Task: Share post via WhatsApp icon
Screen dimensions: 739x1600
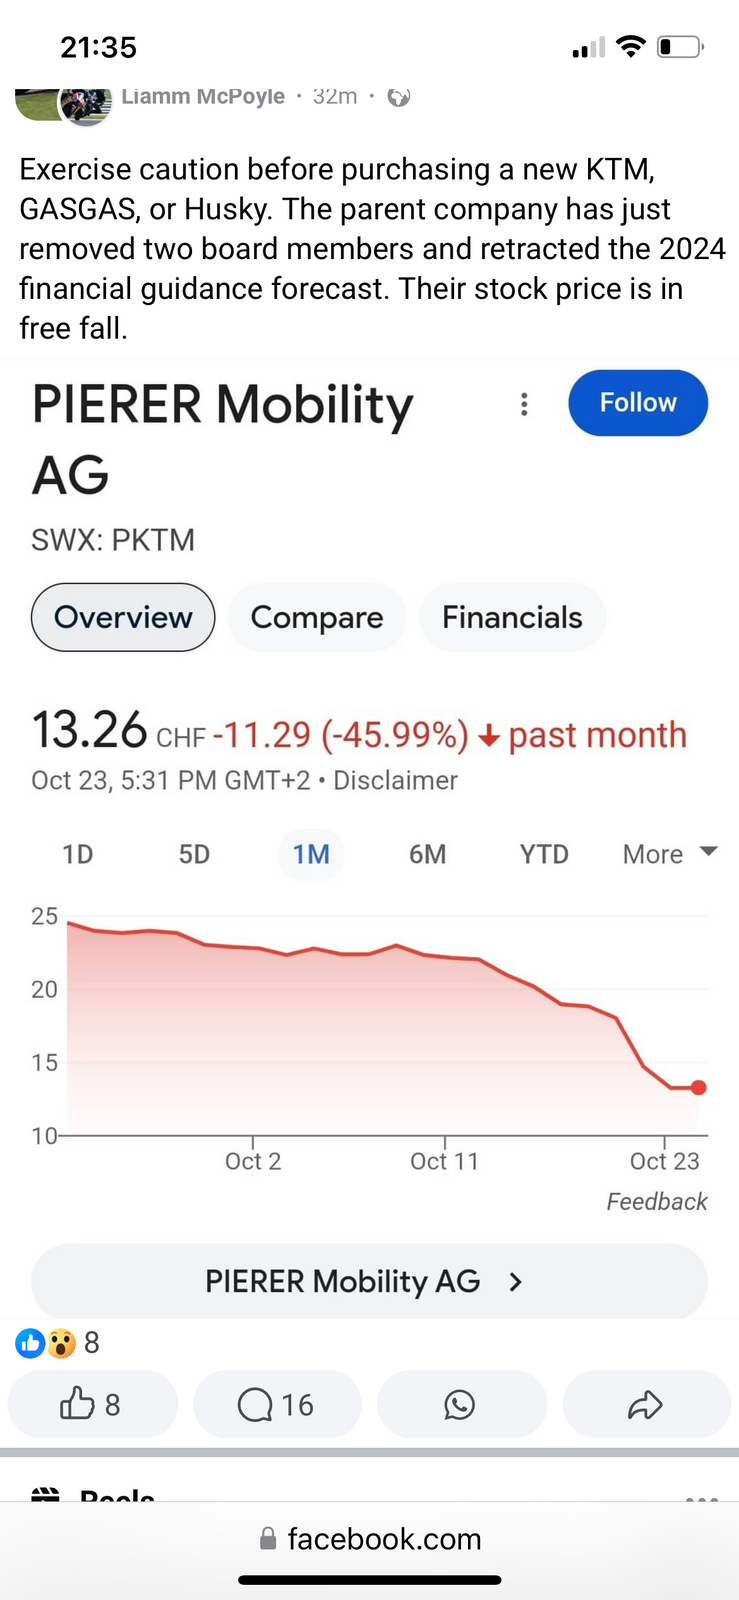Action: point(460,1405)
